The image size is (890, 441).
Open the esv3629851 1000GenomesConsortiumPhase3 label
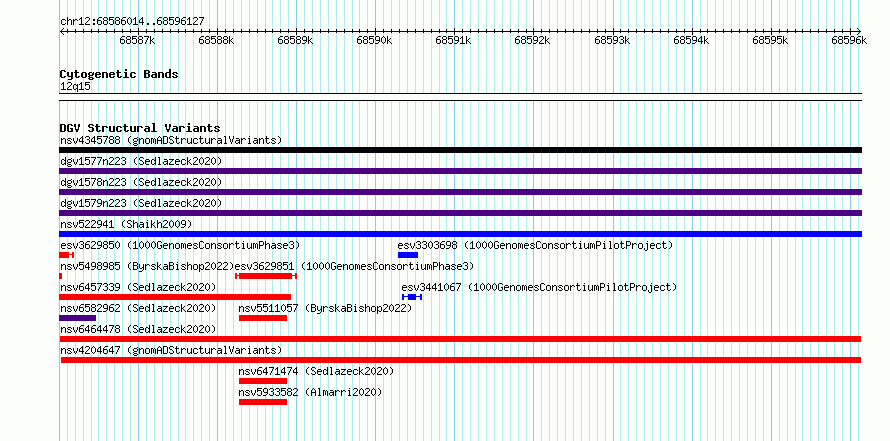coord(354,266)
